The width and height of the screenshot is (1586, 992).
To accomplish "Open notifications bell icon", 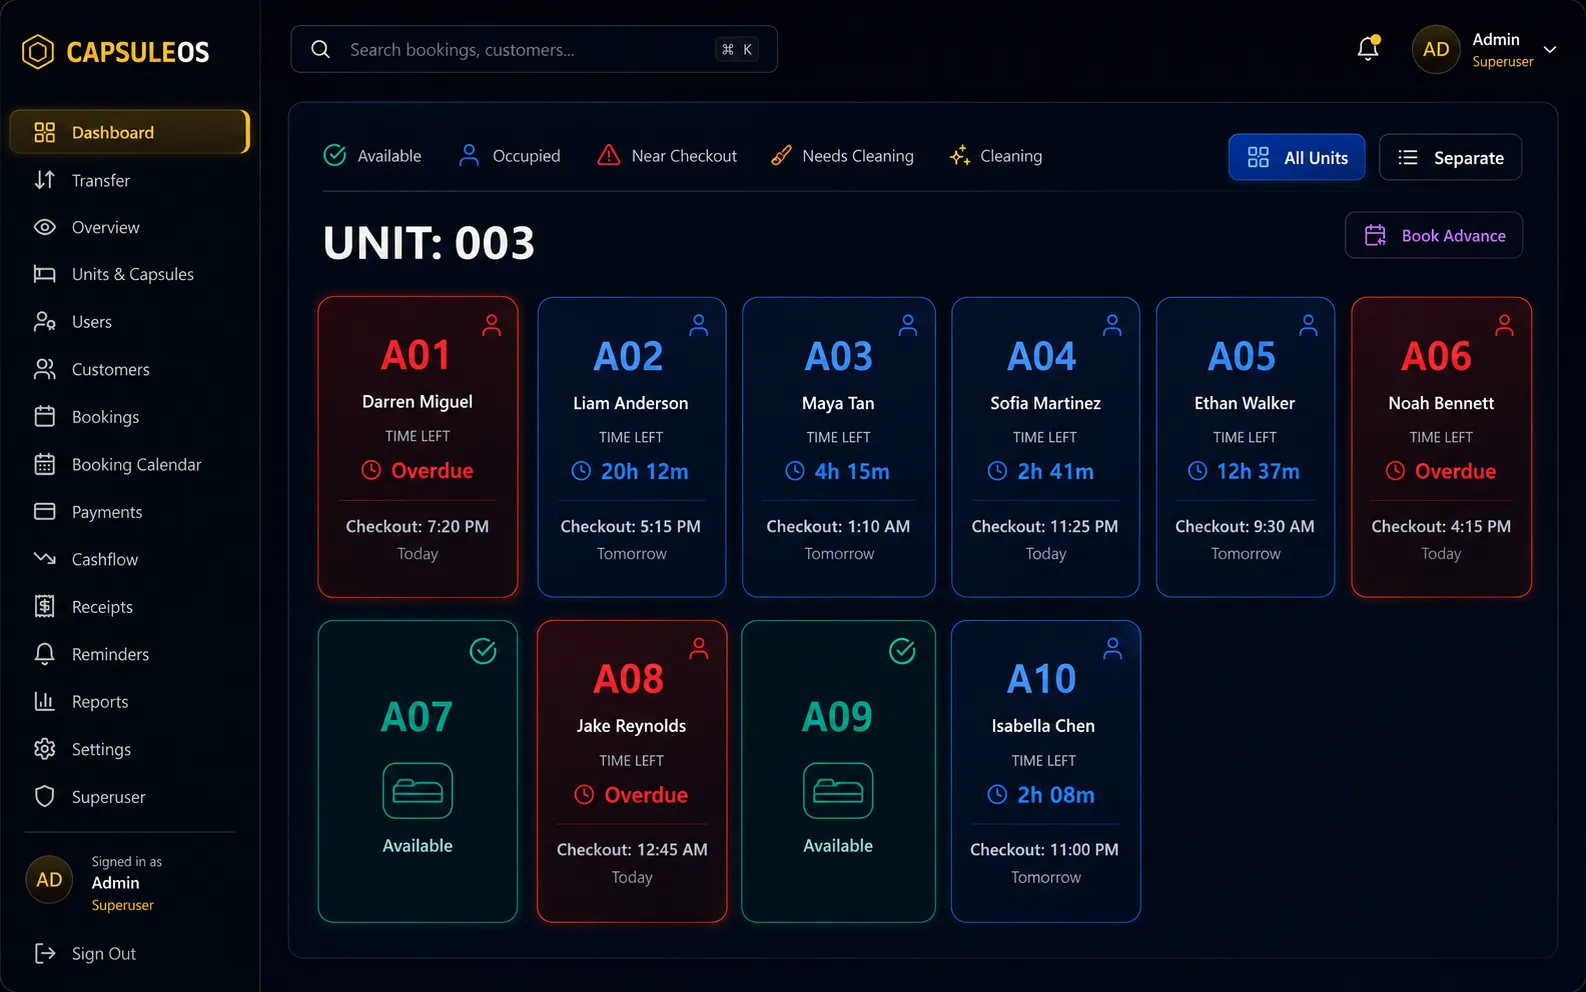I will point(1368,48).
